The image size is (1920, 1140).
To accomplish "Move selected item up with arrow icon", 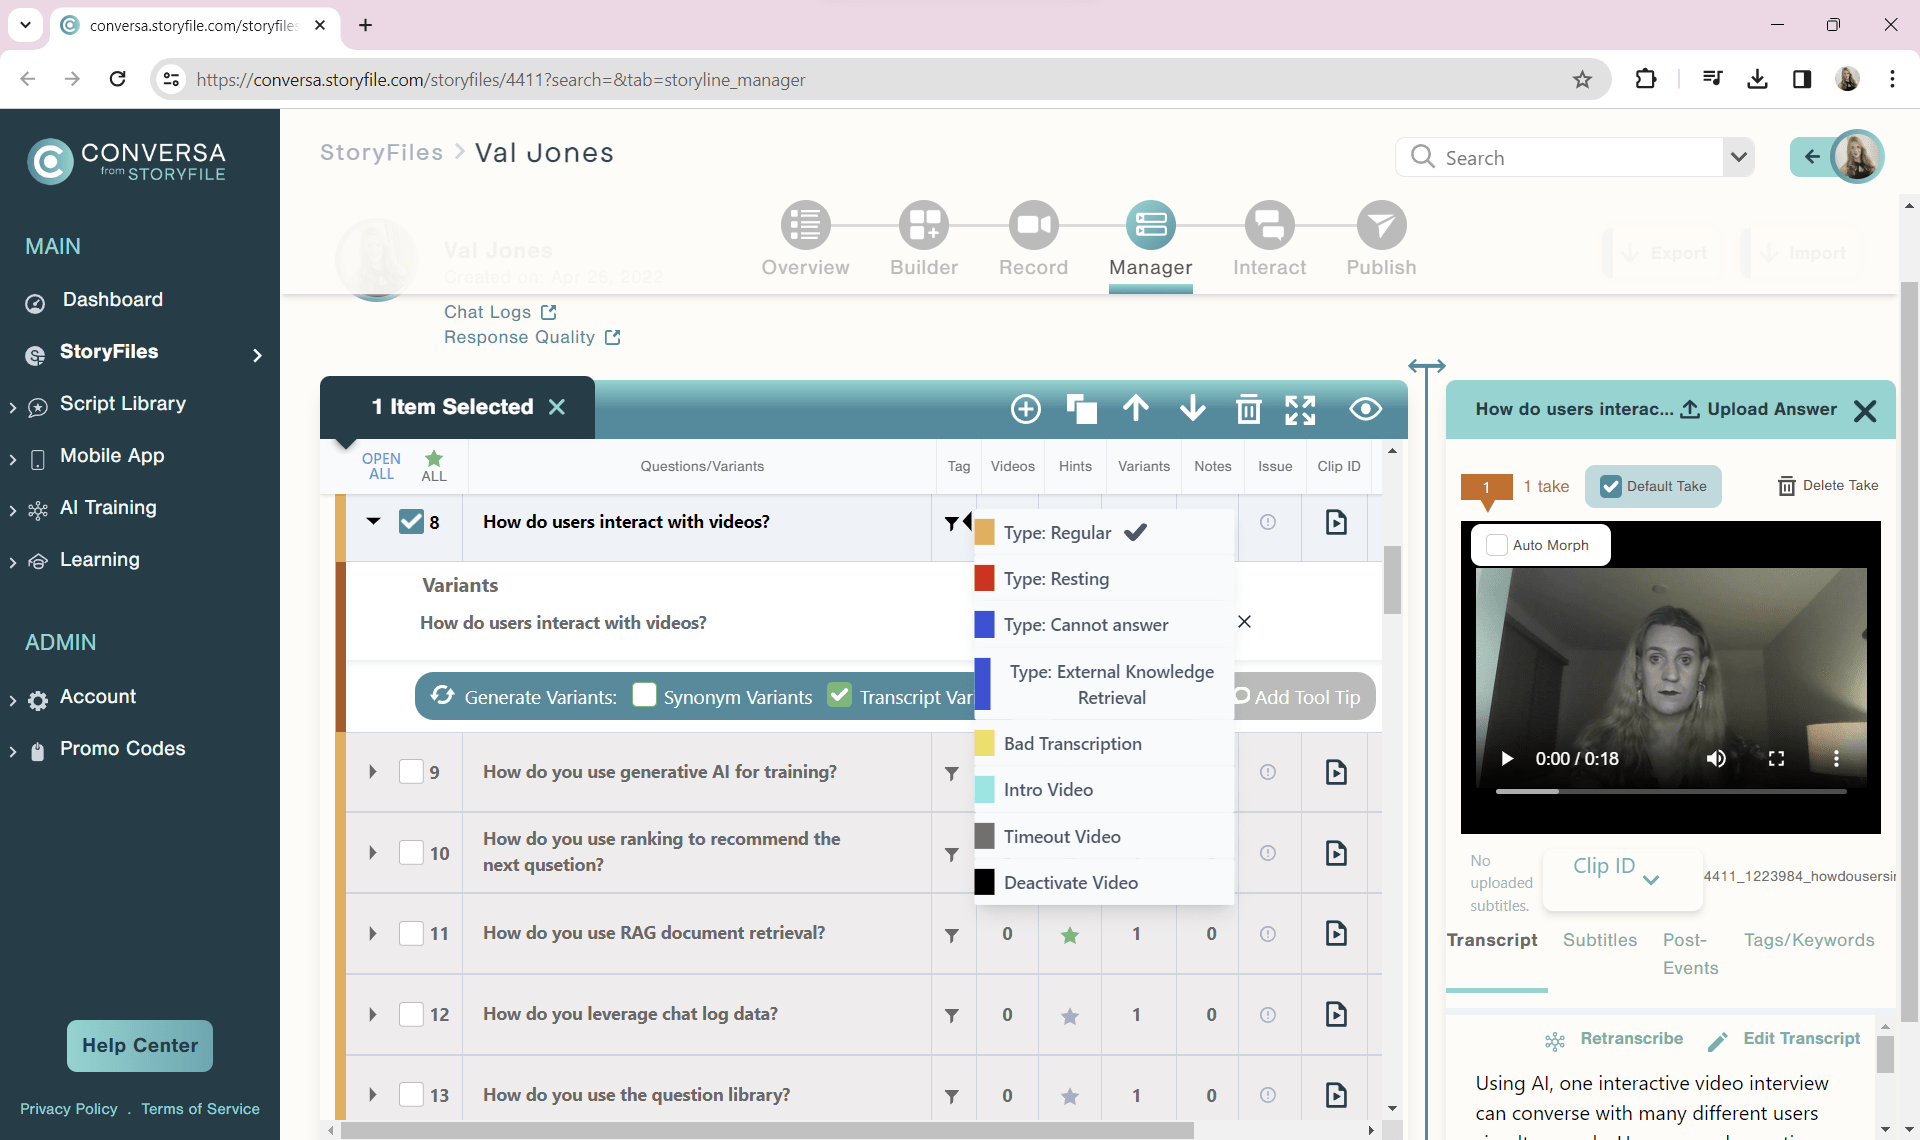I will pos(1136,408).
